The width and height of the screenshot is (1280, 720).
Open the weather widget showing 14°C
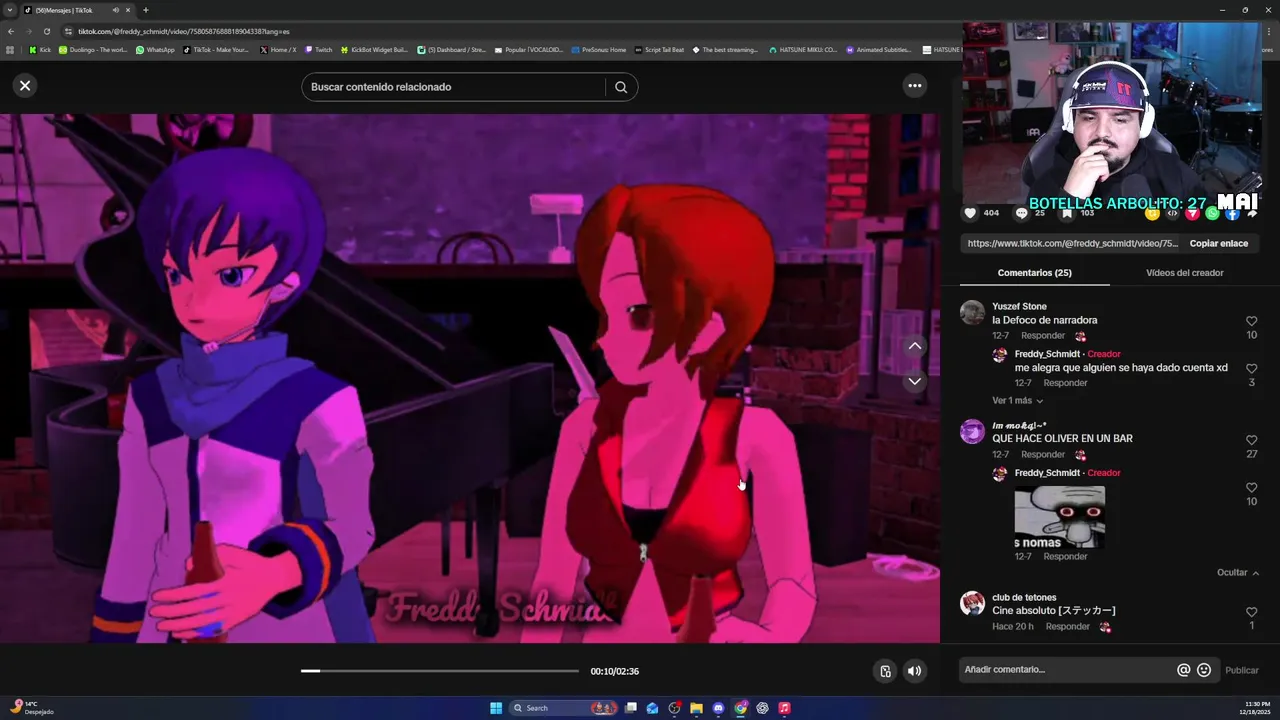(32, 708)
